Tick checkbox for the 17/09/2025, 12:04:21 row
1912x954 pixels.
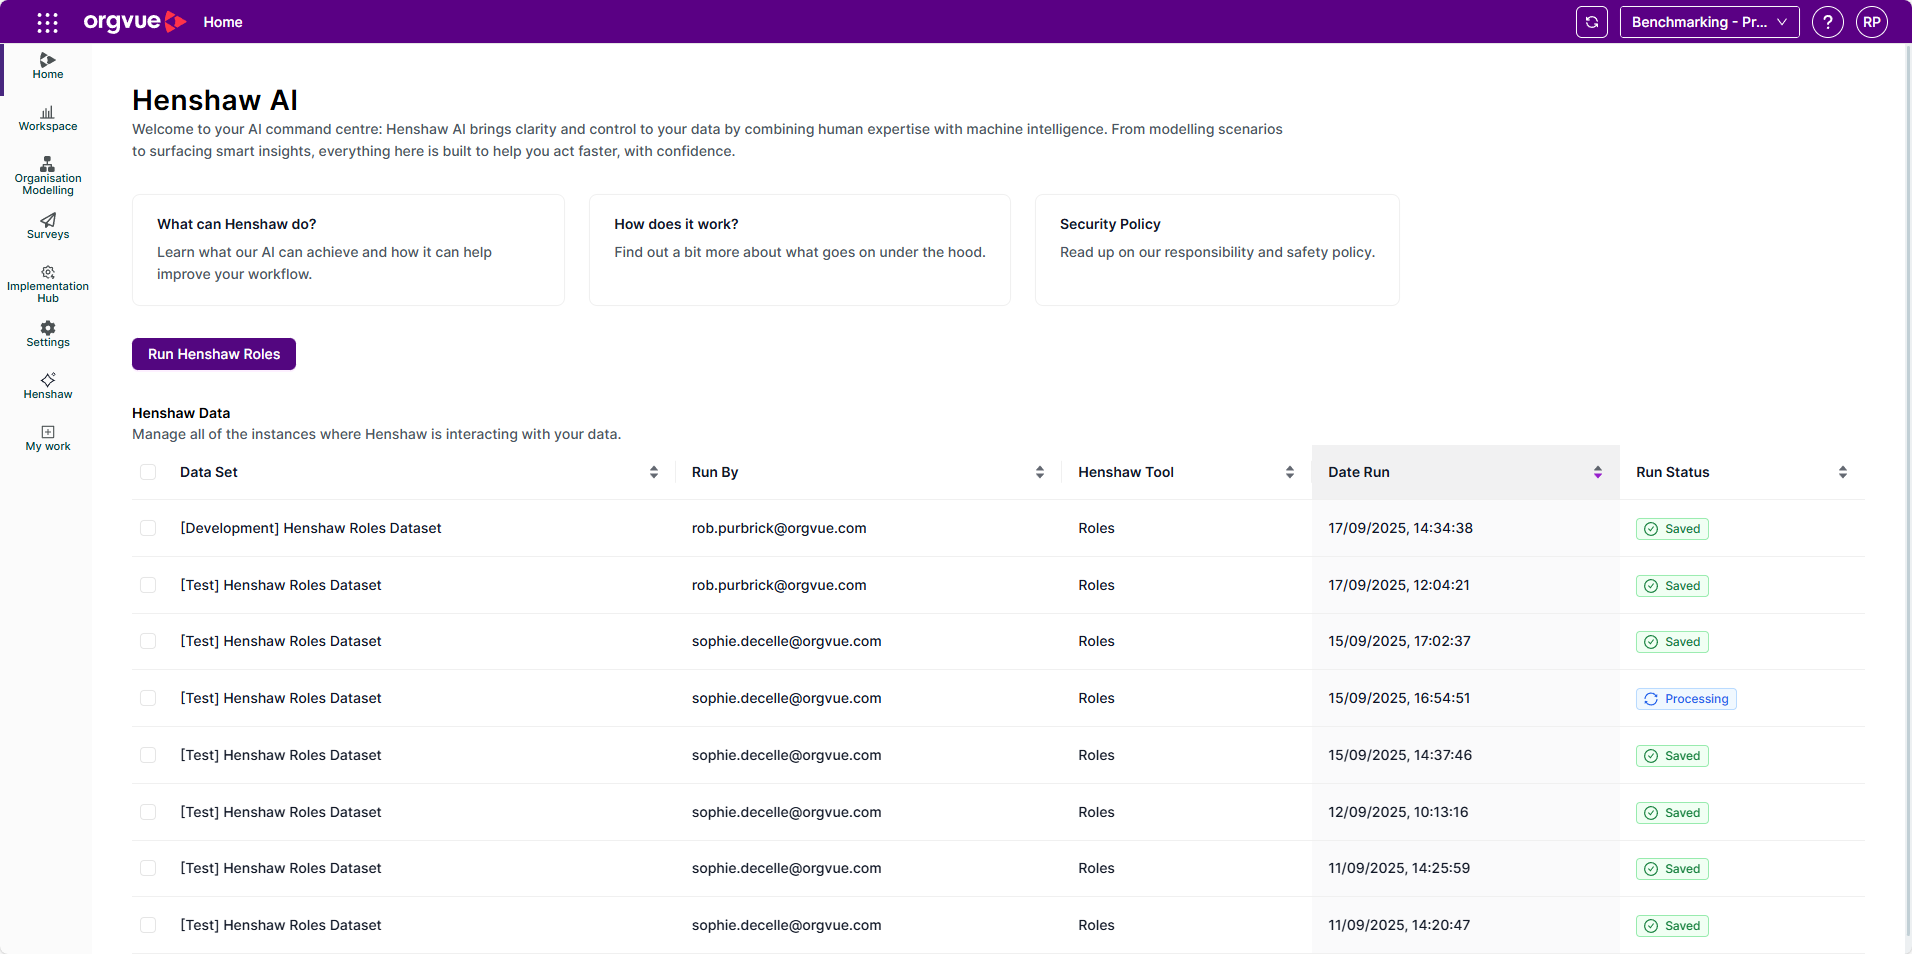(x=148, y=585)
